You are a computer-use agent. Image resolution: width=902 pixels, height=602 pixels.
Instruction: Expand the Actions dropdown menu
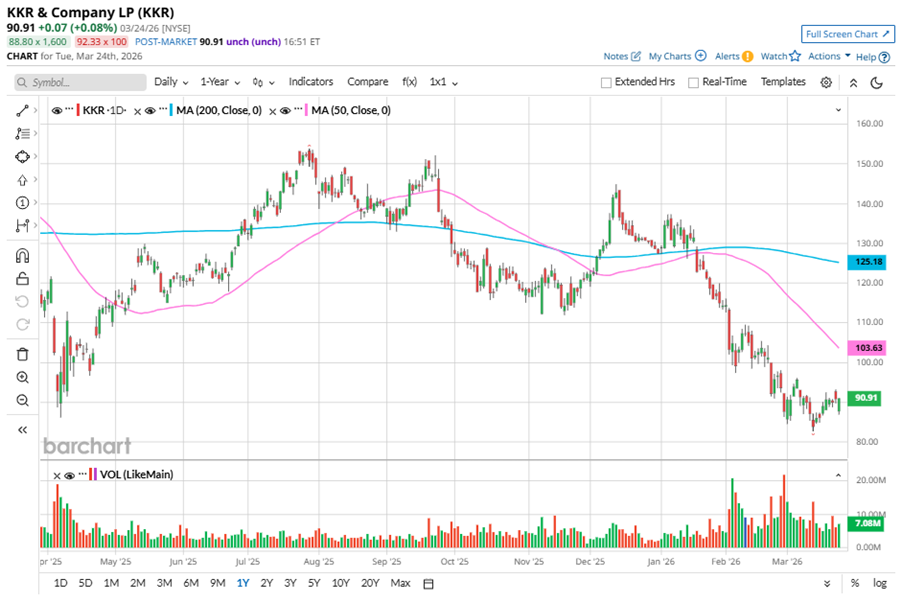pyautogui.click(x=829, y=56)
